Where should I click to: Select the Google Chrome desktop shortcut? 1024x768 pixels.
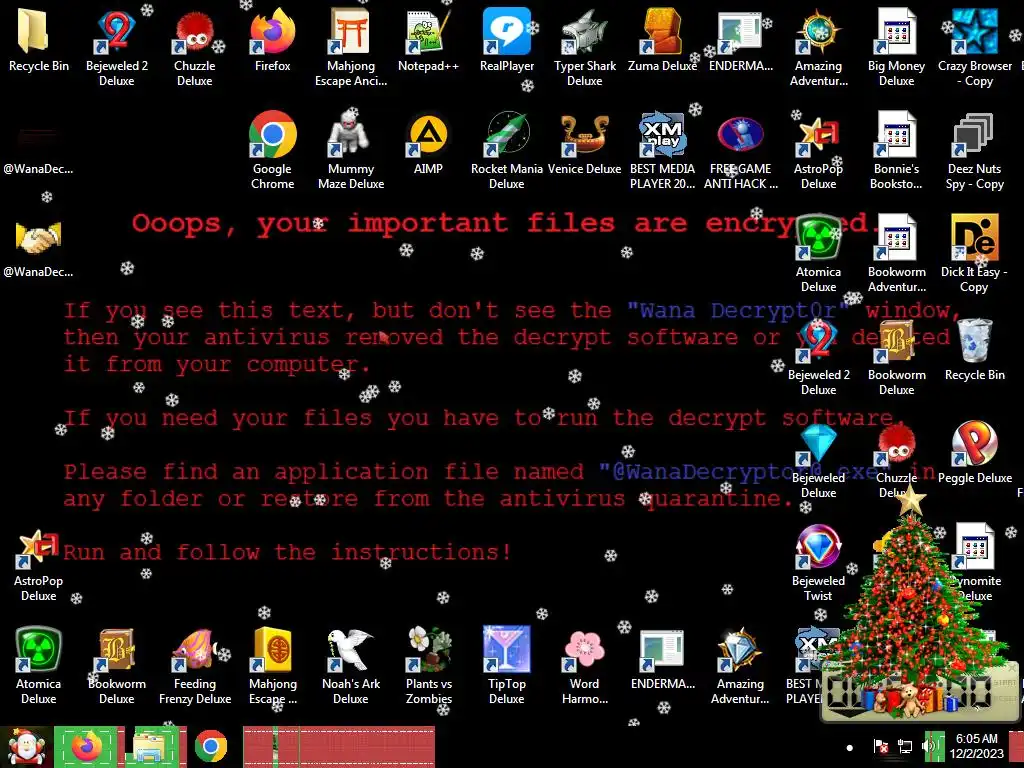coord(272,150)
